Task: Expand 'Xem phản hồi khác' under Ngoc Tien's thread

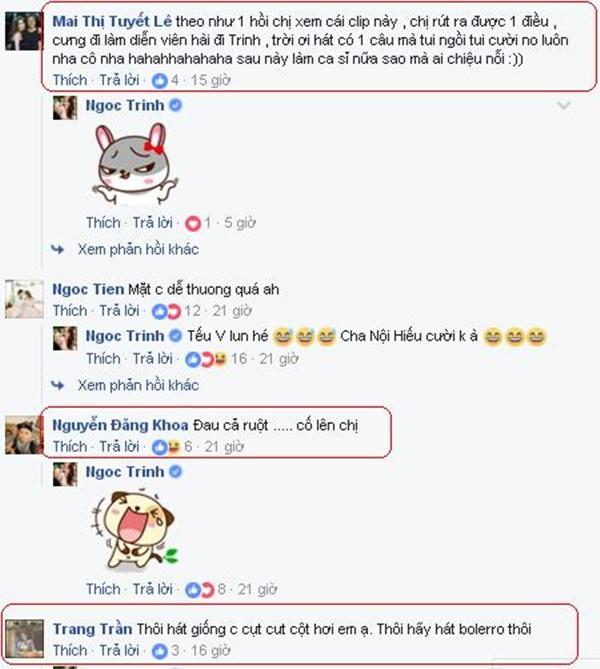Action: coord(138,385)
